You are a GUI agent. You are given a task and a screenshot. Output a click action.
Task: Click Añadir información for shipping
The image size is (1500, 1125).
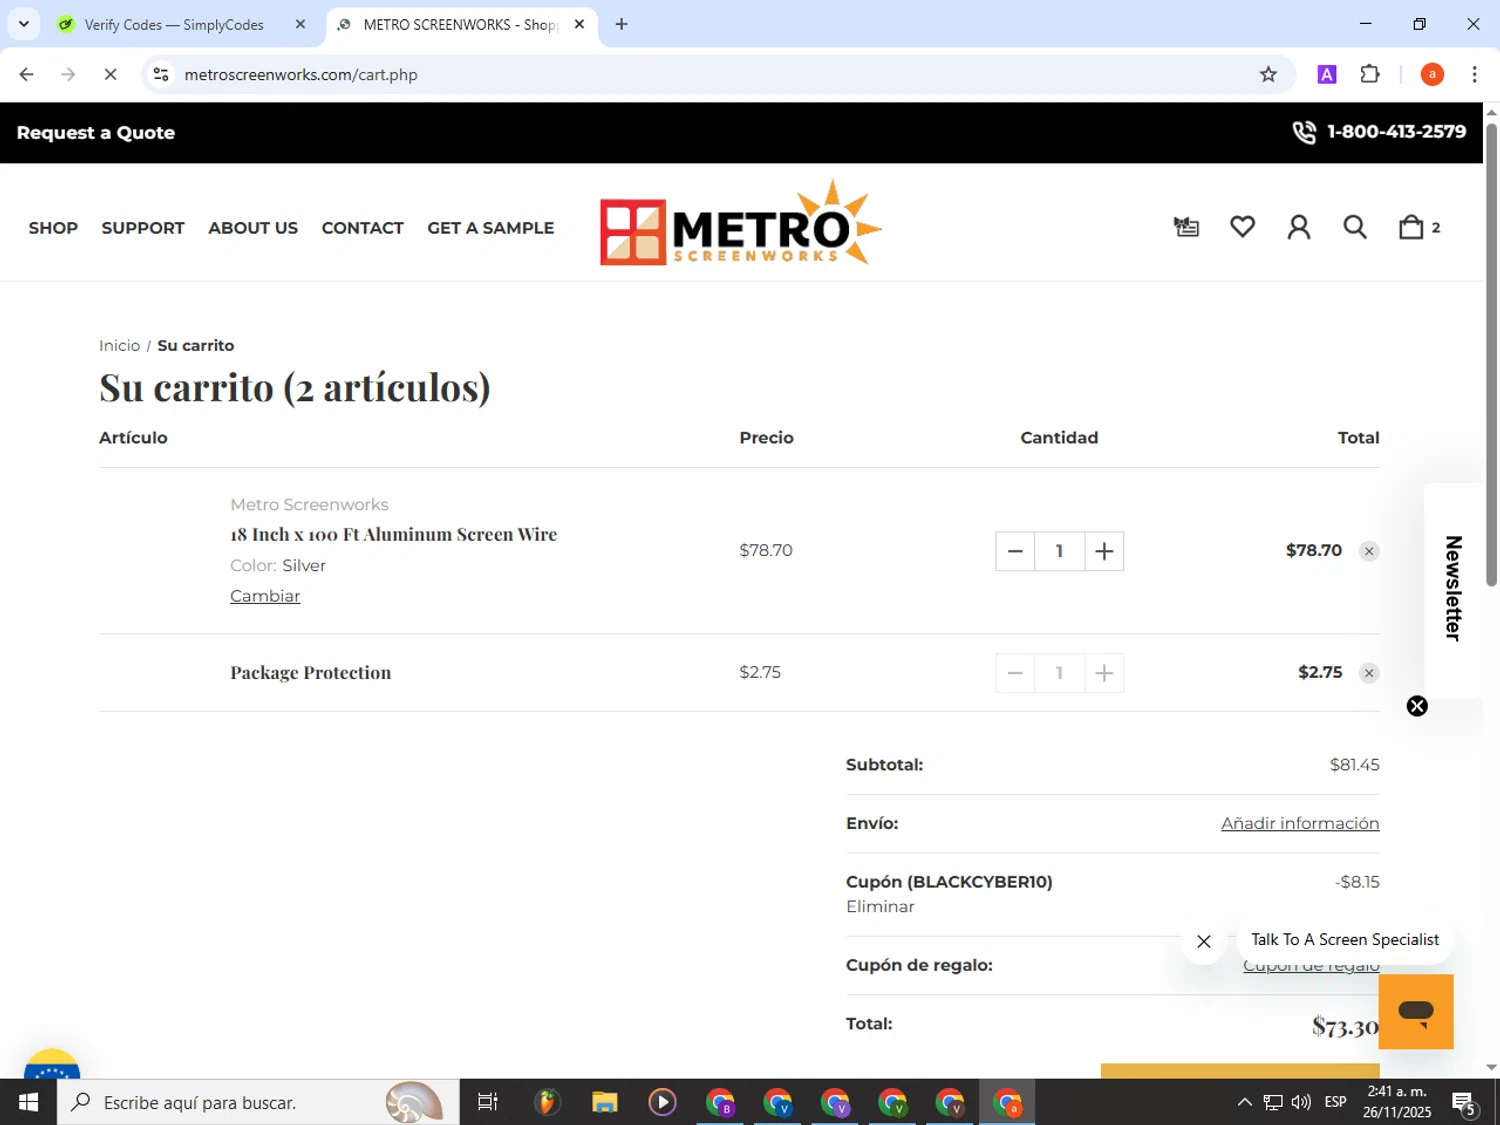(1300, 823)
